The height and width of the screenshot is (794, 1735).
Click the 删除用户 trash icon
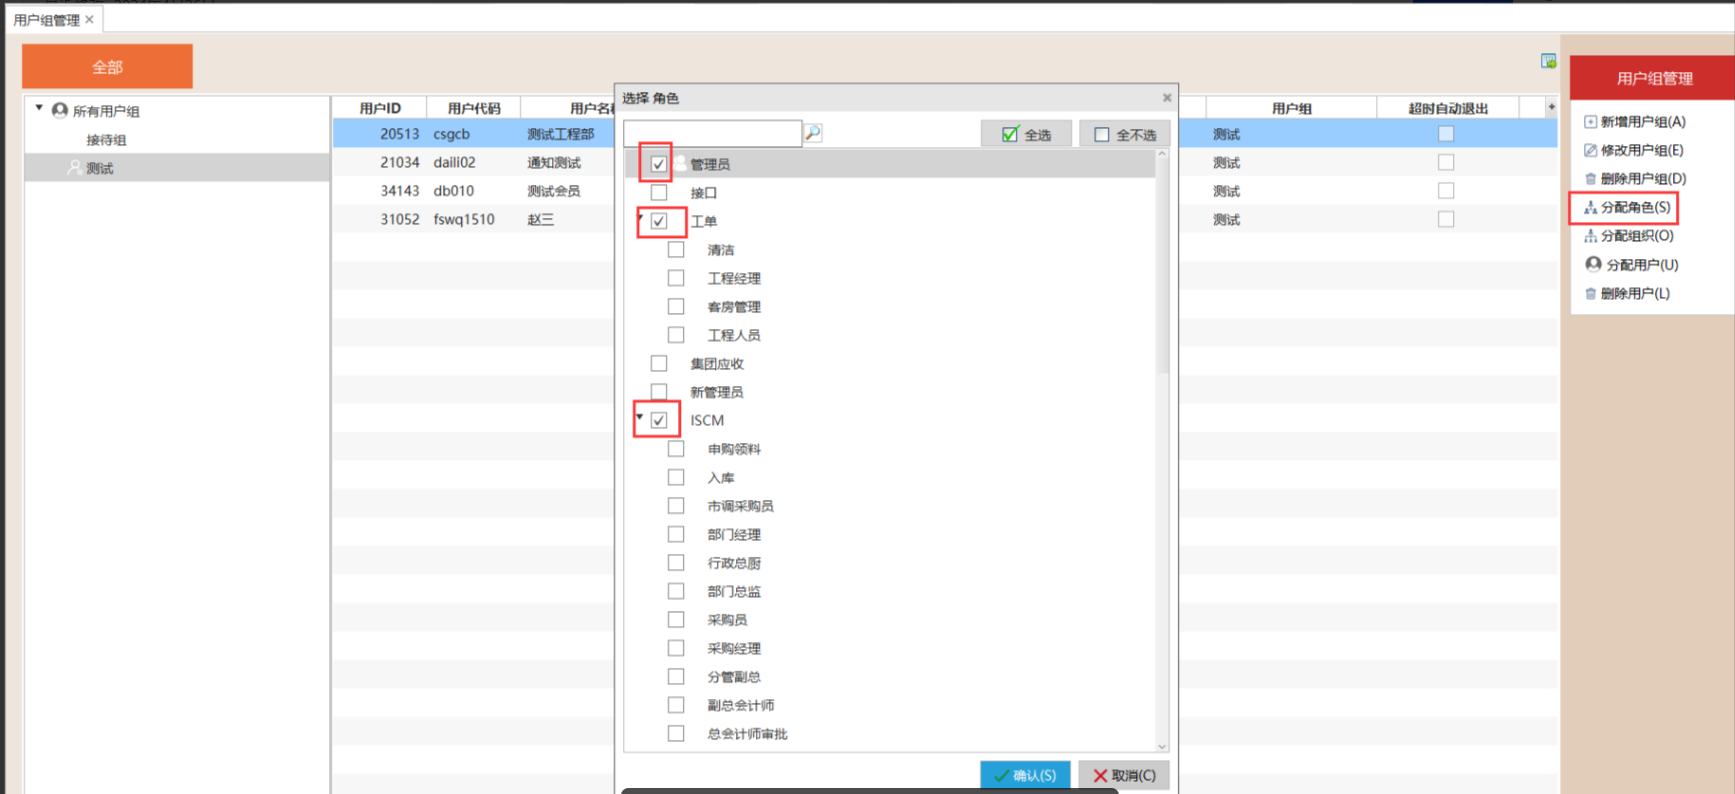point(1590,294)
